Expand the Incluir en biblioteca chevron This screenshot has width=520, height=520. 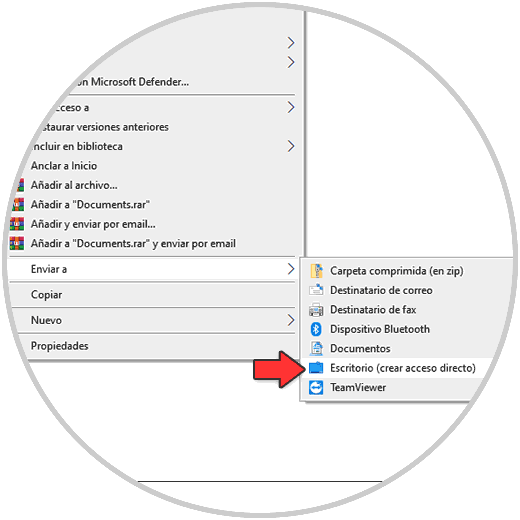[x=291, y=146]
